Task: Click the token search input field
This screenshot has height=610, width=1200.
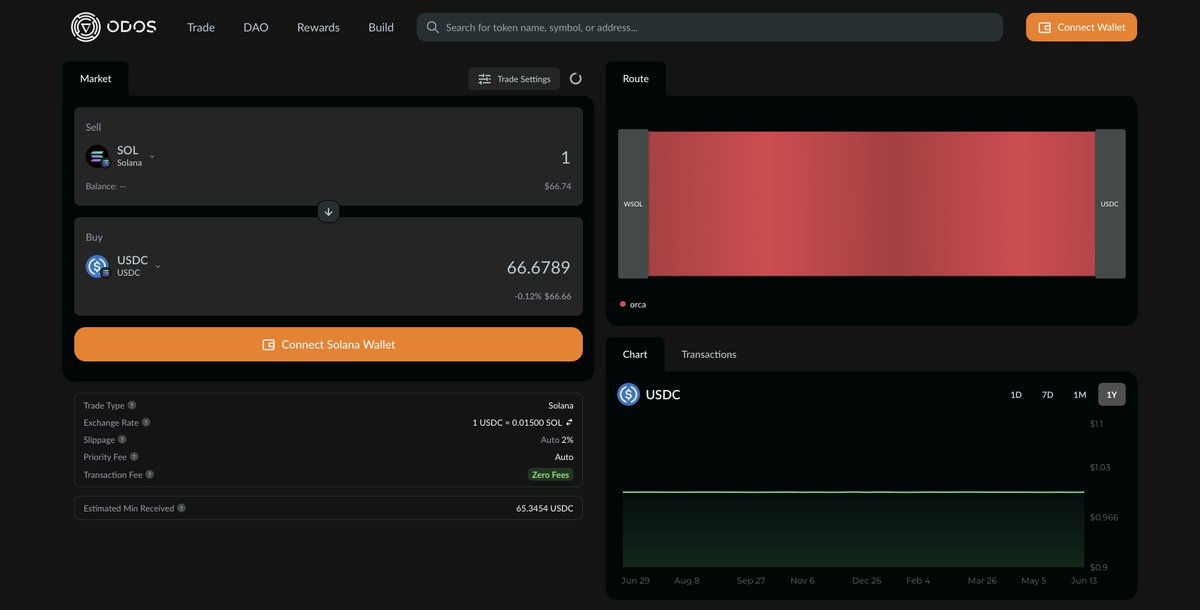Action: (x=710, y=27)
